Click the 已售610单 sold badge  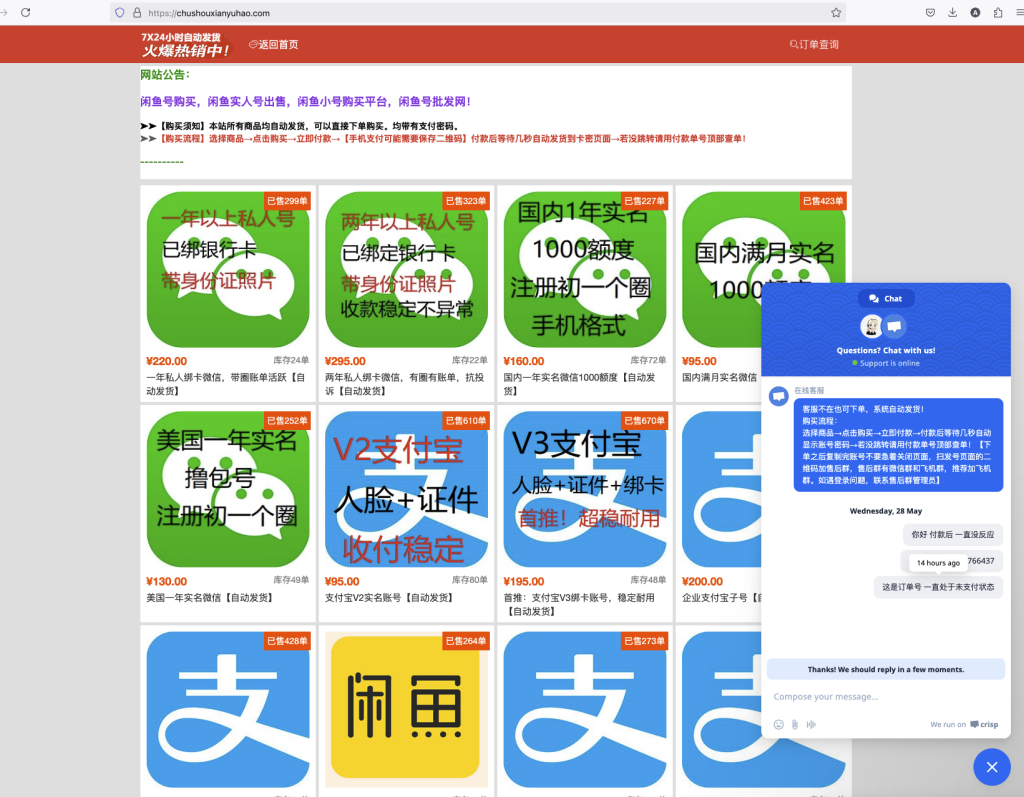tap(466, 421)
